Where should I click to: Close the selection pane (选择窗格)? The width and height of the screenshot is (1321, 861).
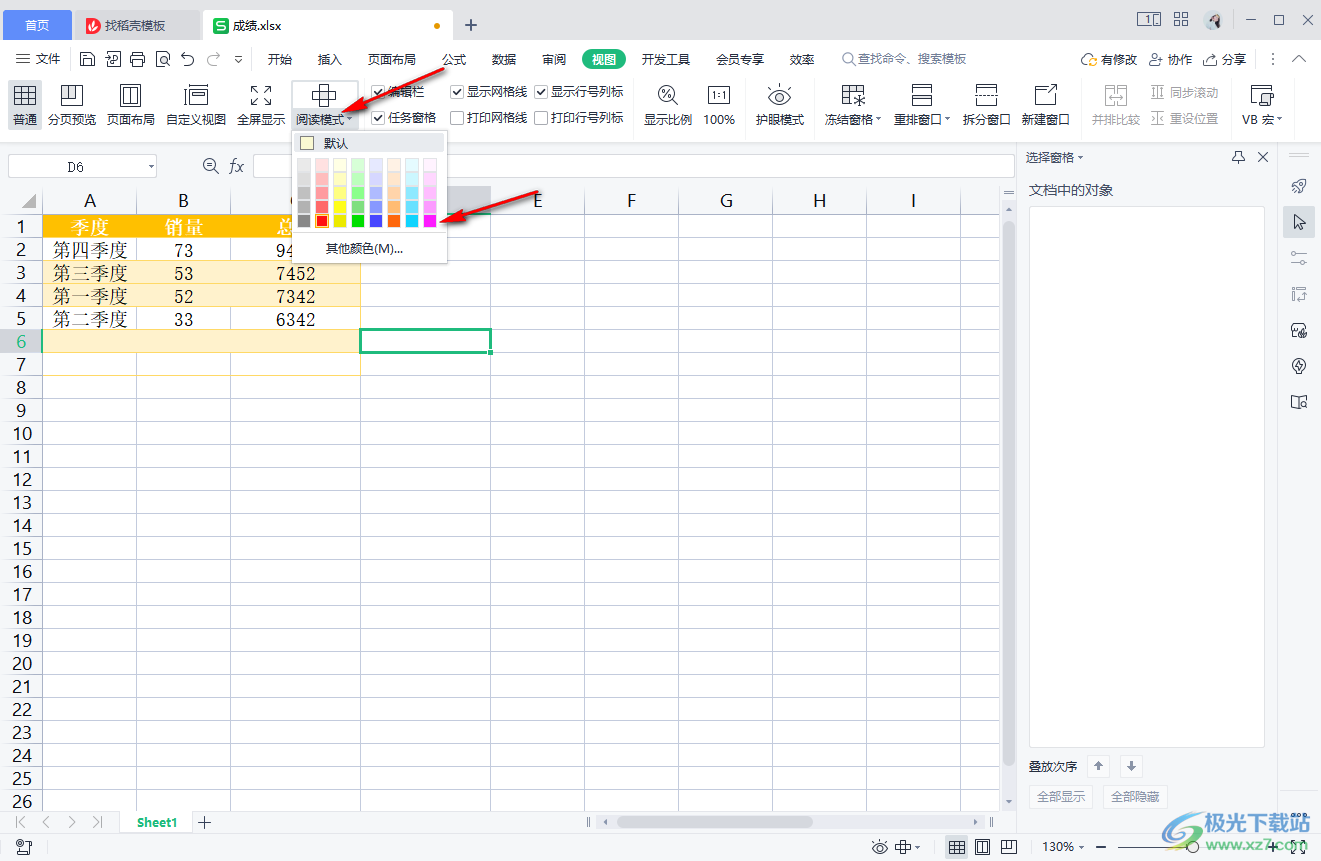[1263, 157]
